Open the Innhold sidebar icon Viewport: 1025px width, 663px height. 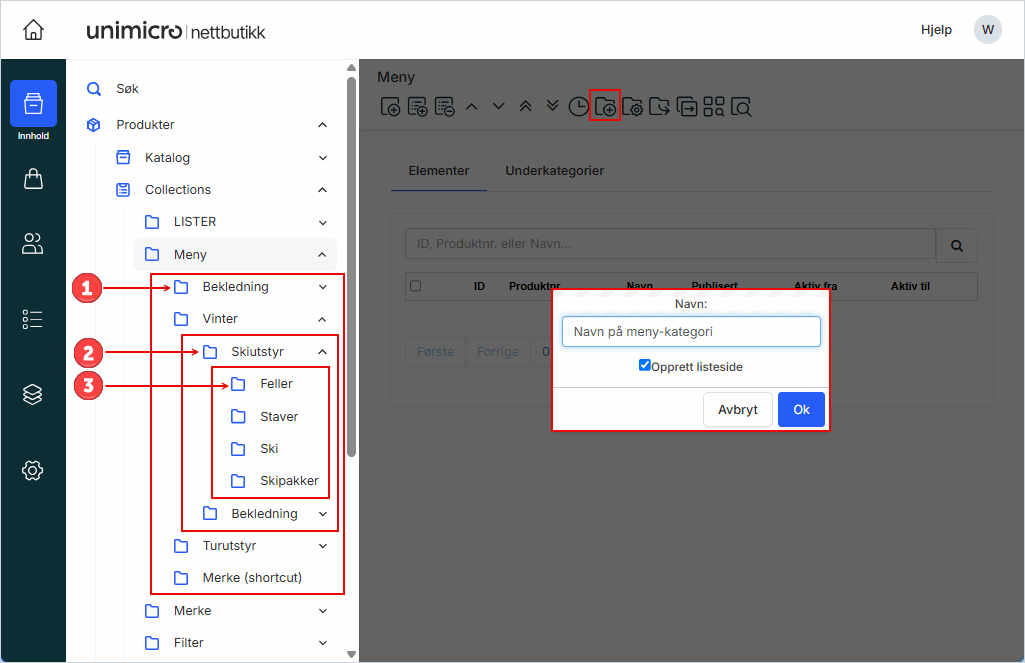33,104
